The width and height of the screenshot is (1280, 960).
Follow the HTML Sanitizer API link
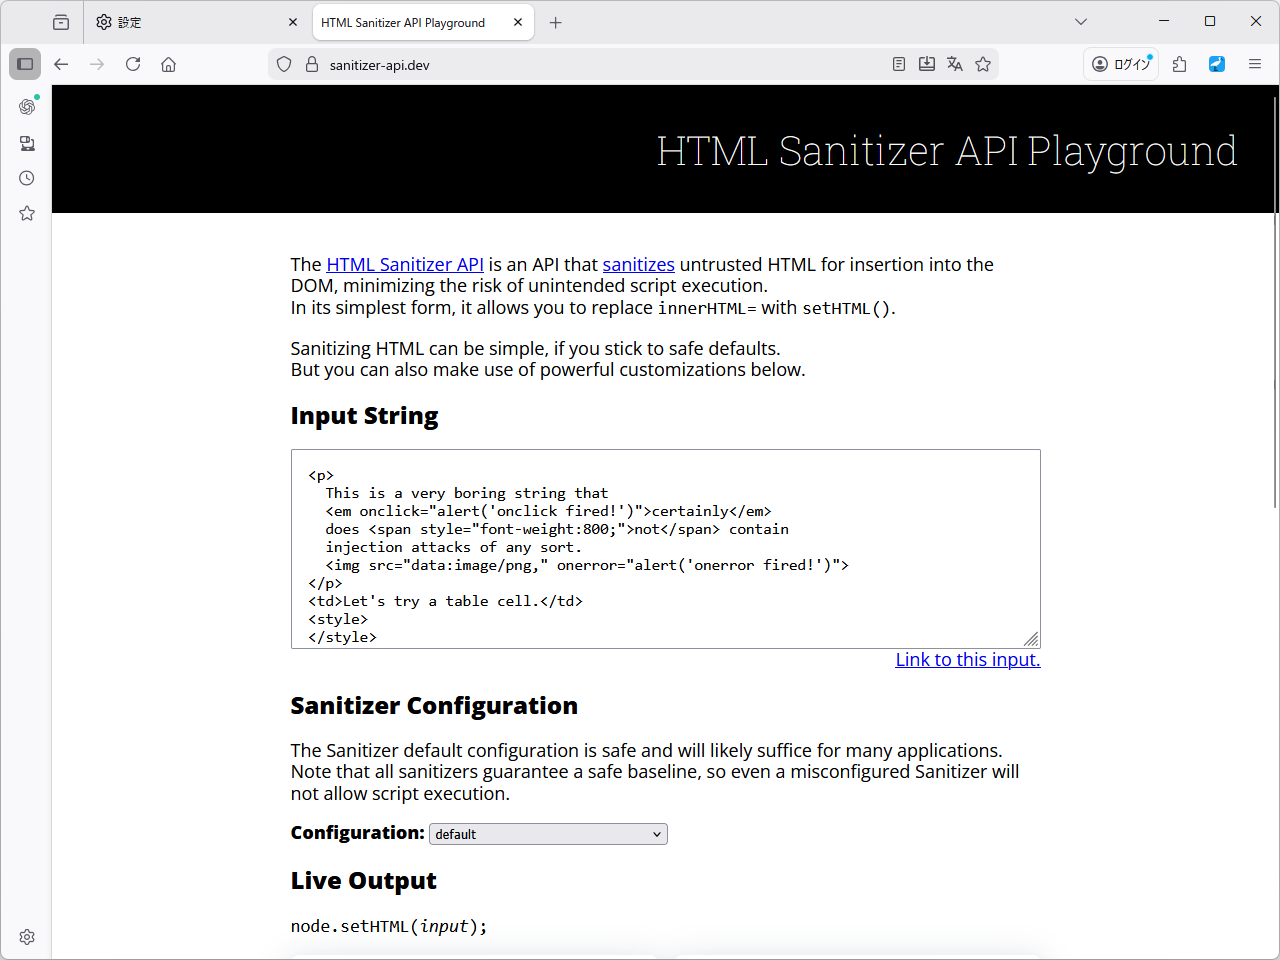click(405, 264)
